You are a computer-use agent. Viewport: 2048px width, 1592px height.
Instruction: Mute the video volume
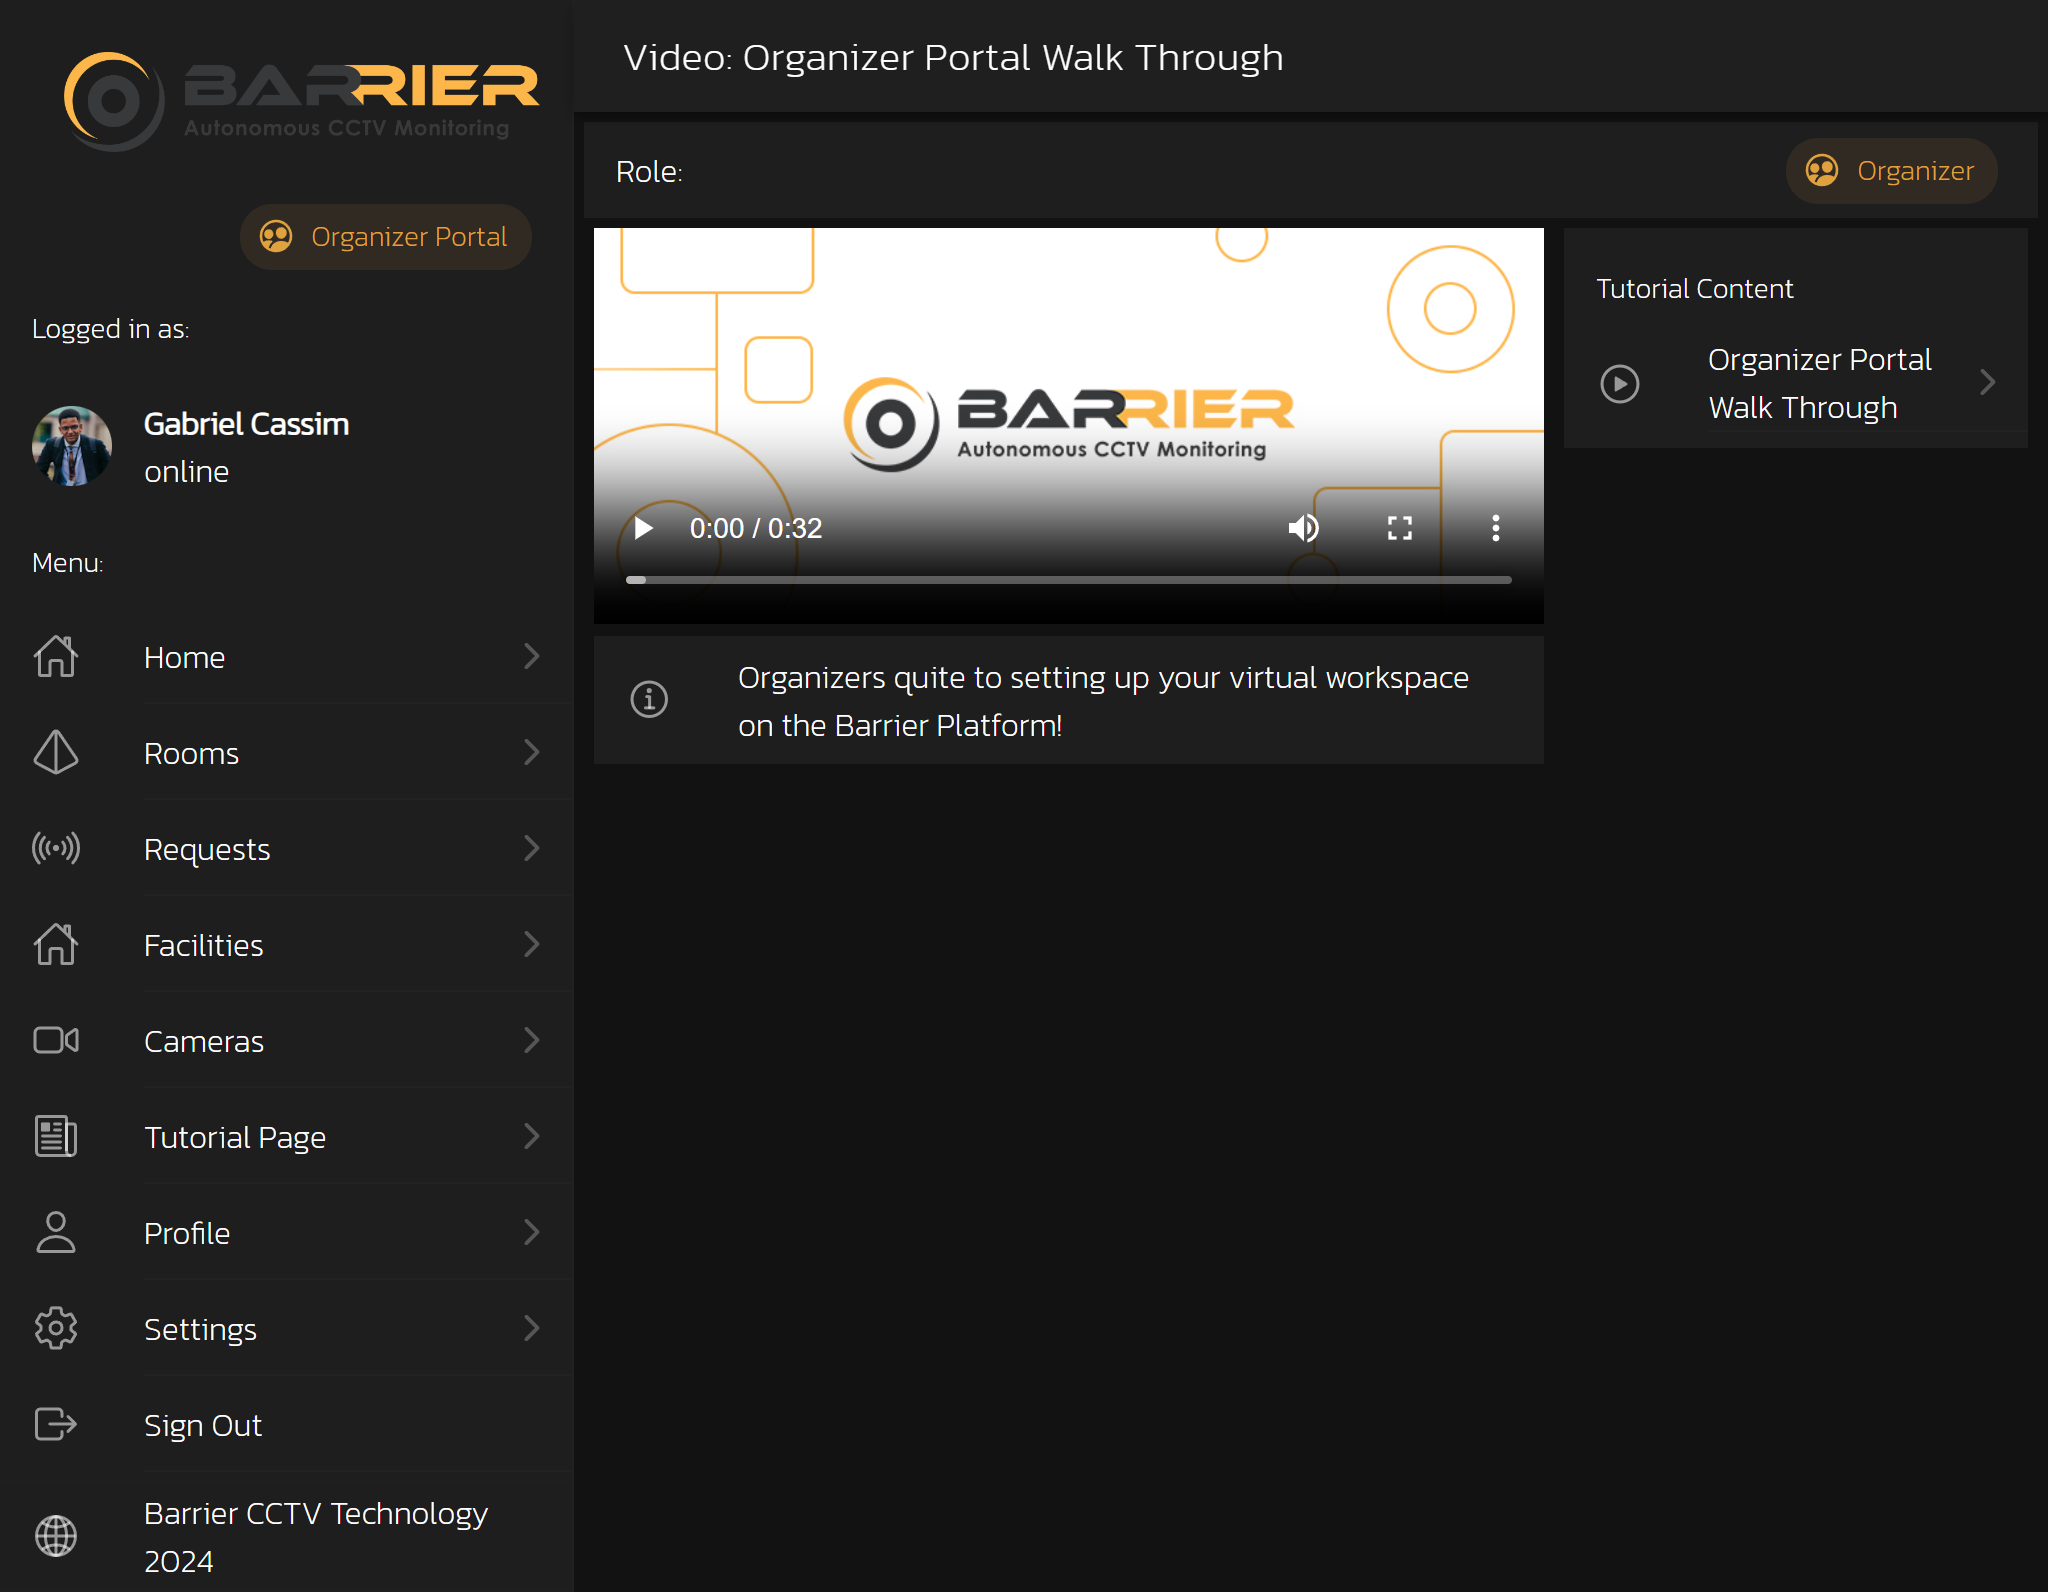pos(1303,528)
